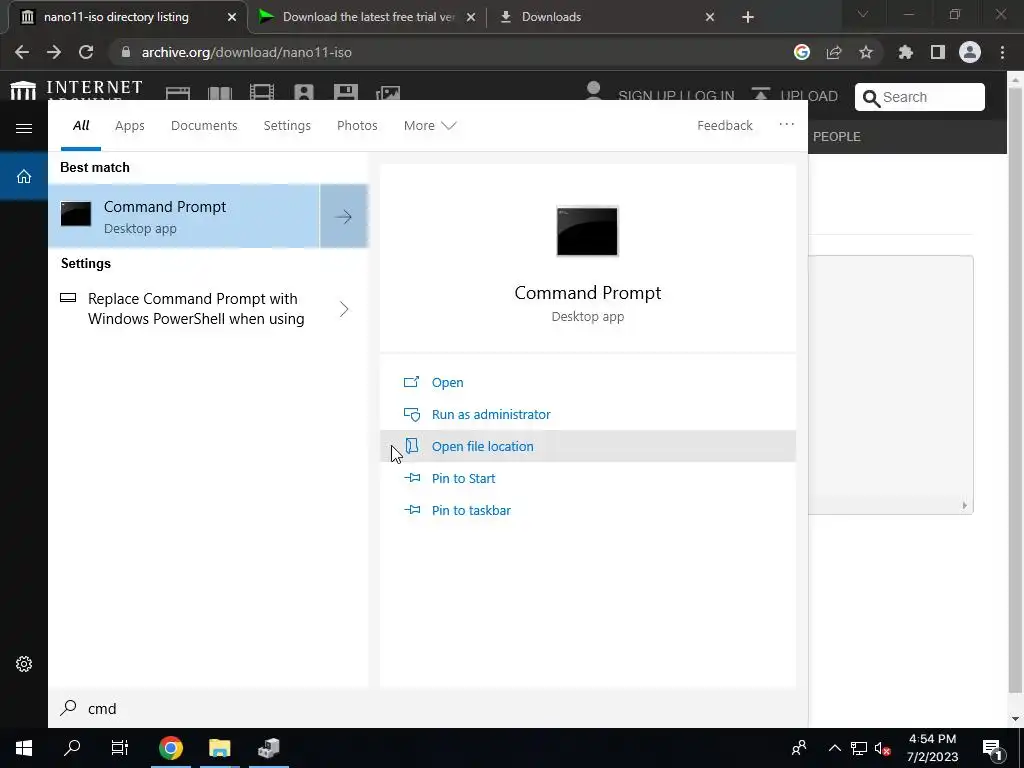Open the PEOPLE link on archive page

click(836, 136)
